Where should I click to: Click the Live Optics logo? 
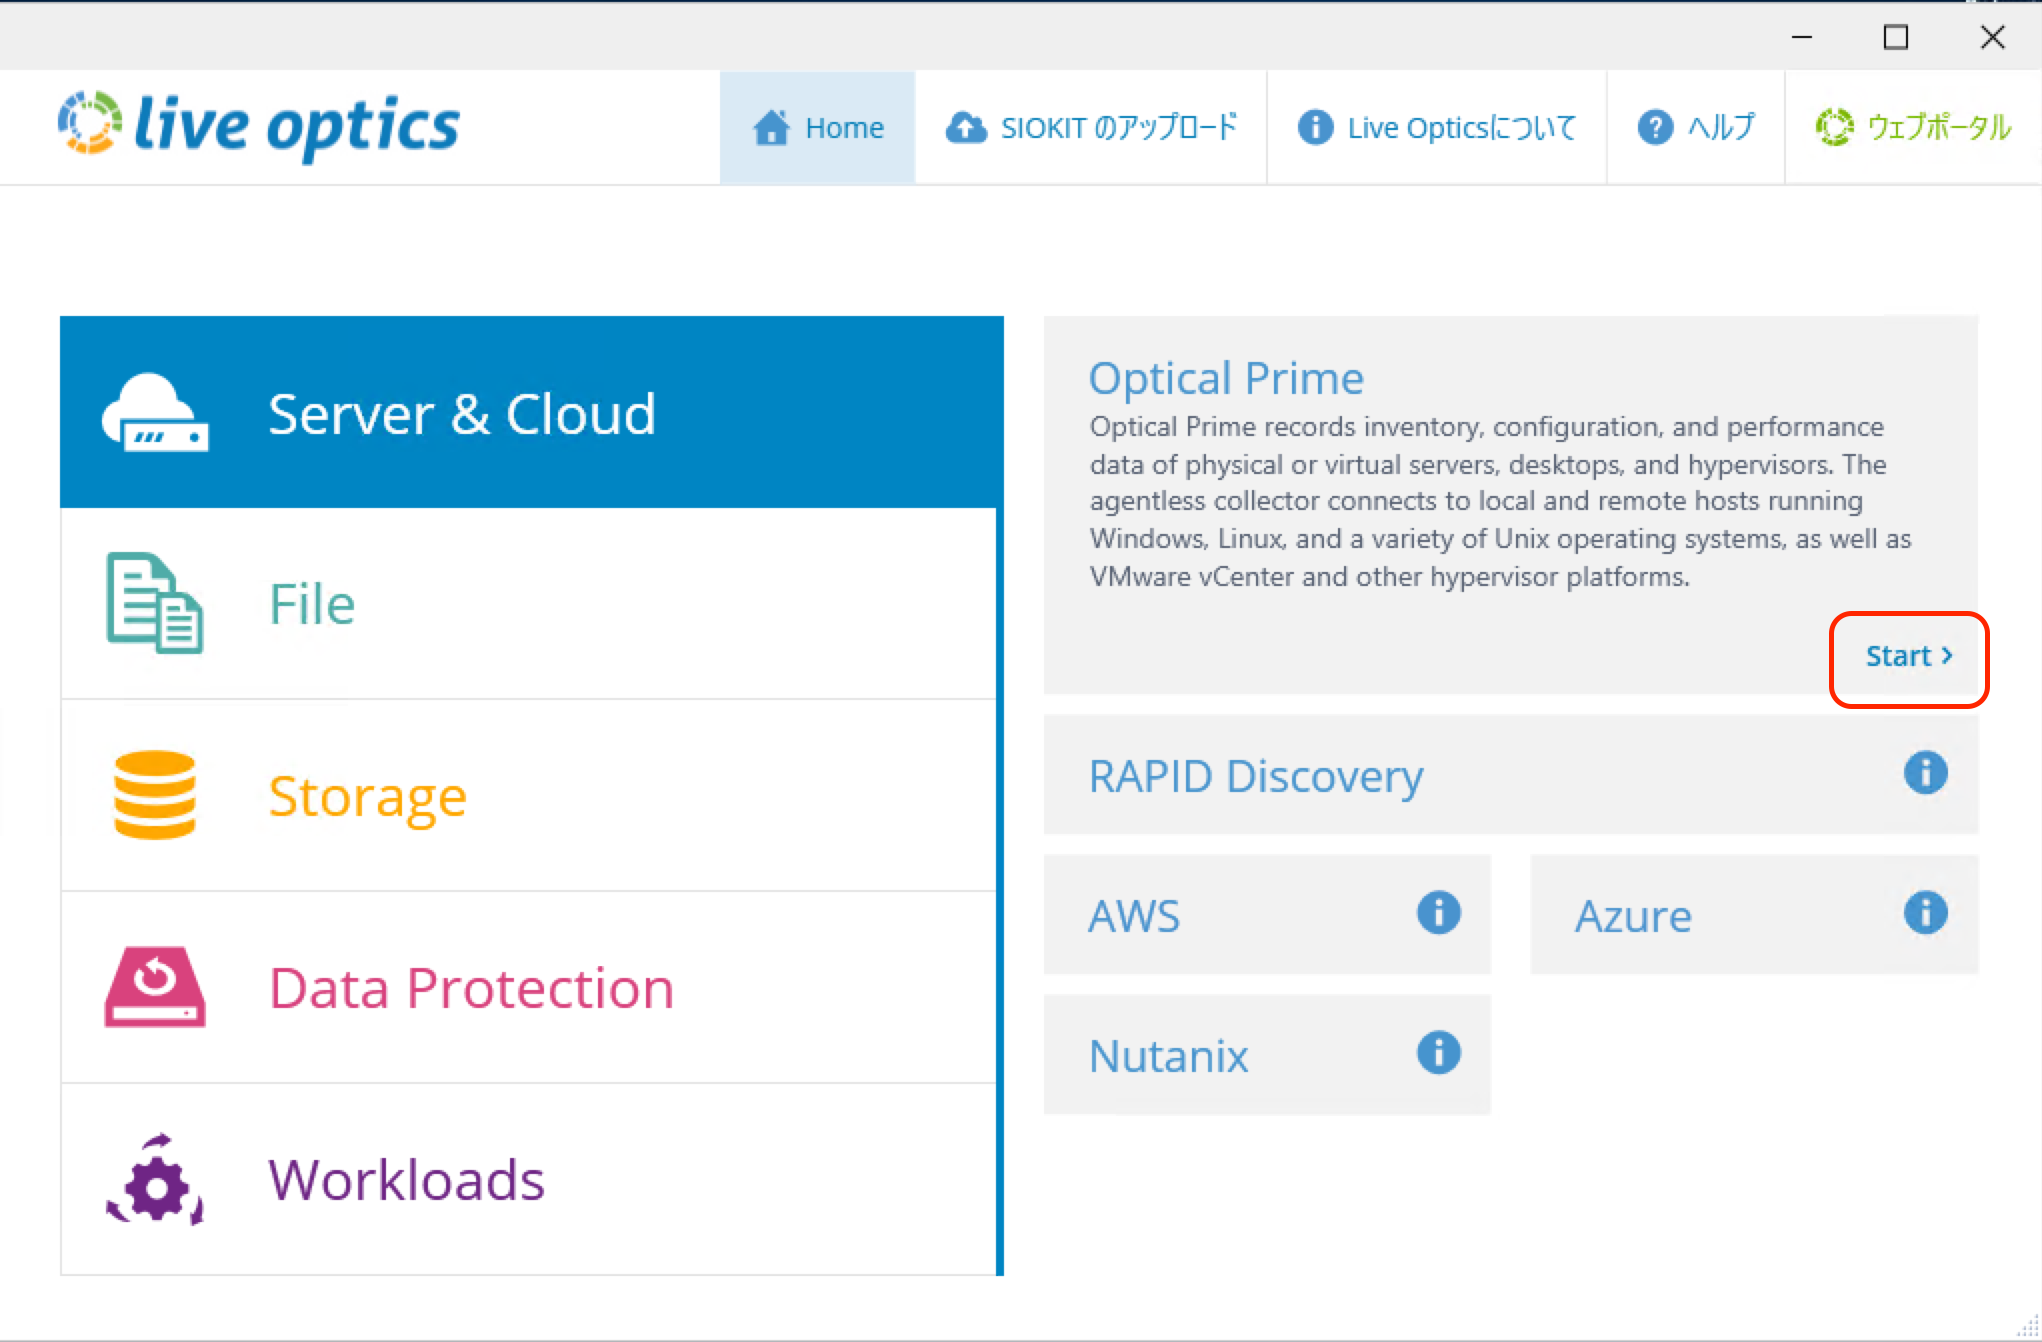pyautogui.click(x=258, y=124)
